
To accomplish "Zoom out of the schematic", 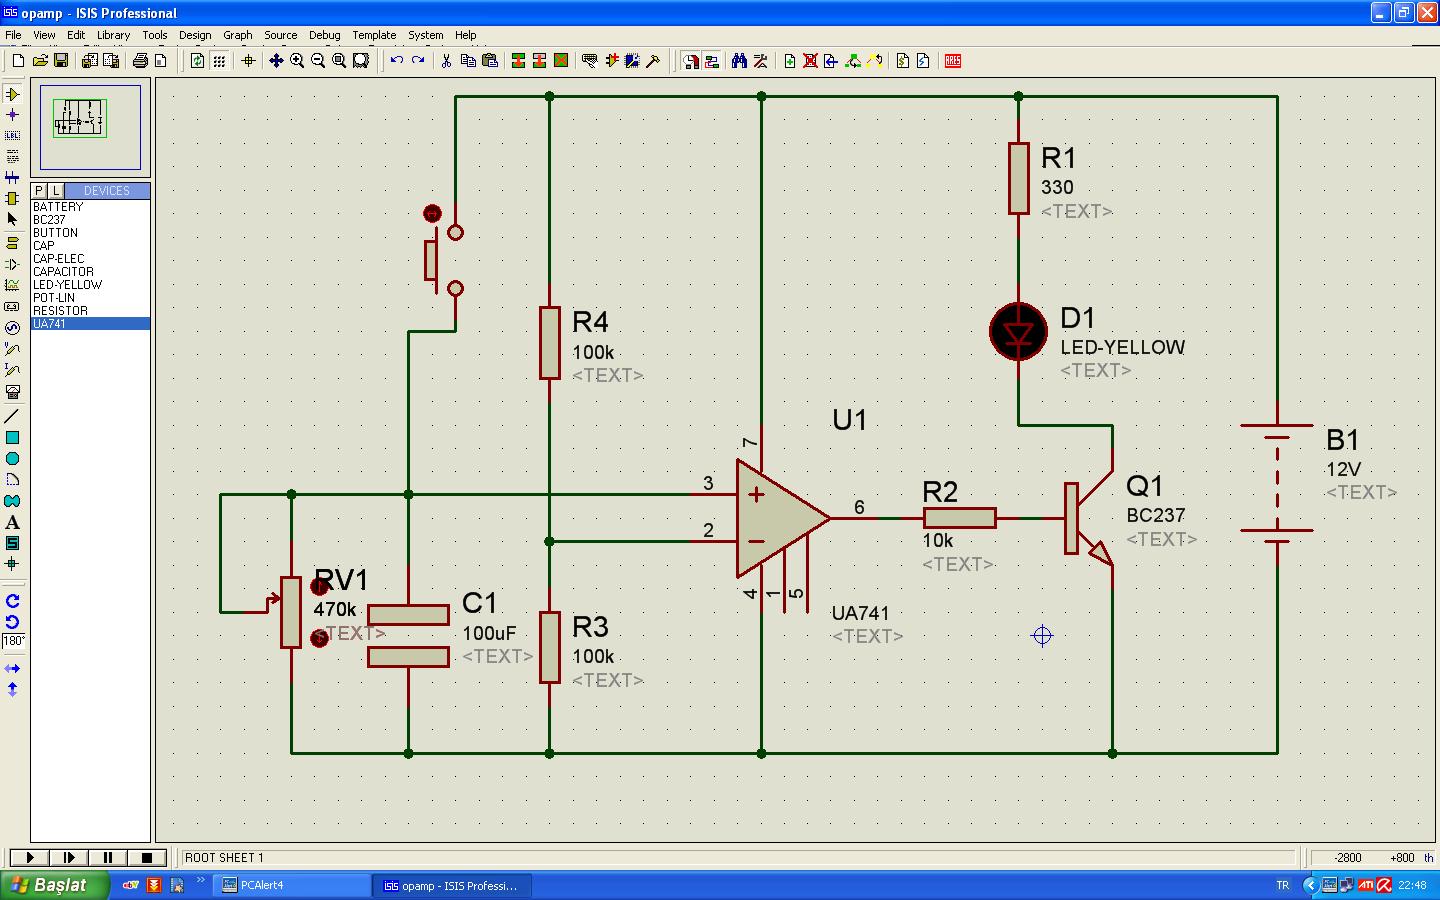I will [x=318, y=61].
